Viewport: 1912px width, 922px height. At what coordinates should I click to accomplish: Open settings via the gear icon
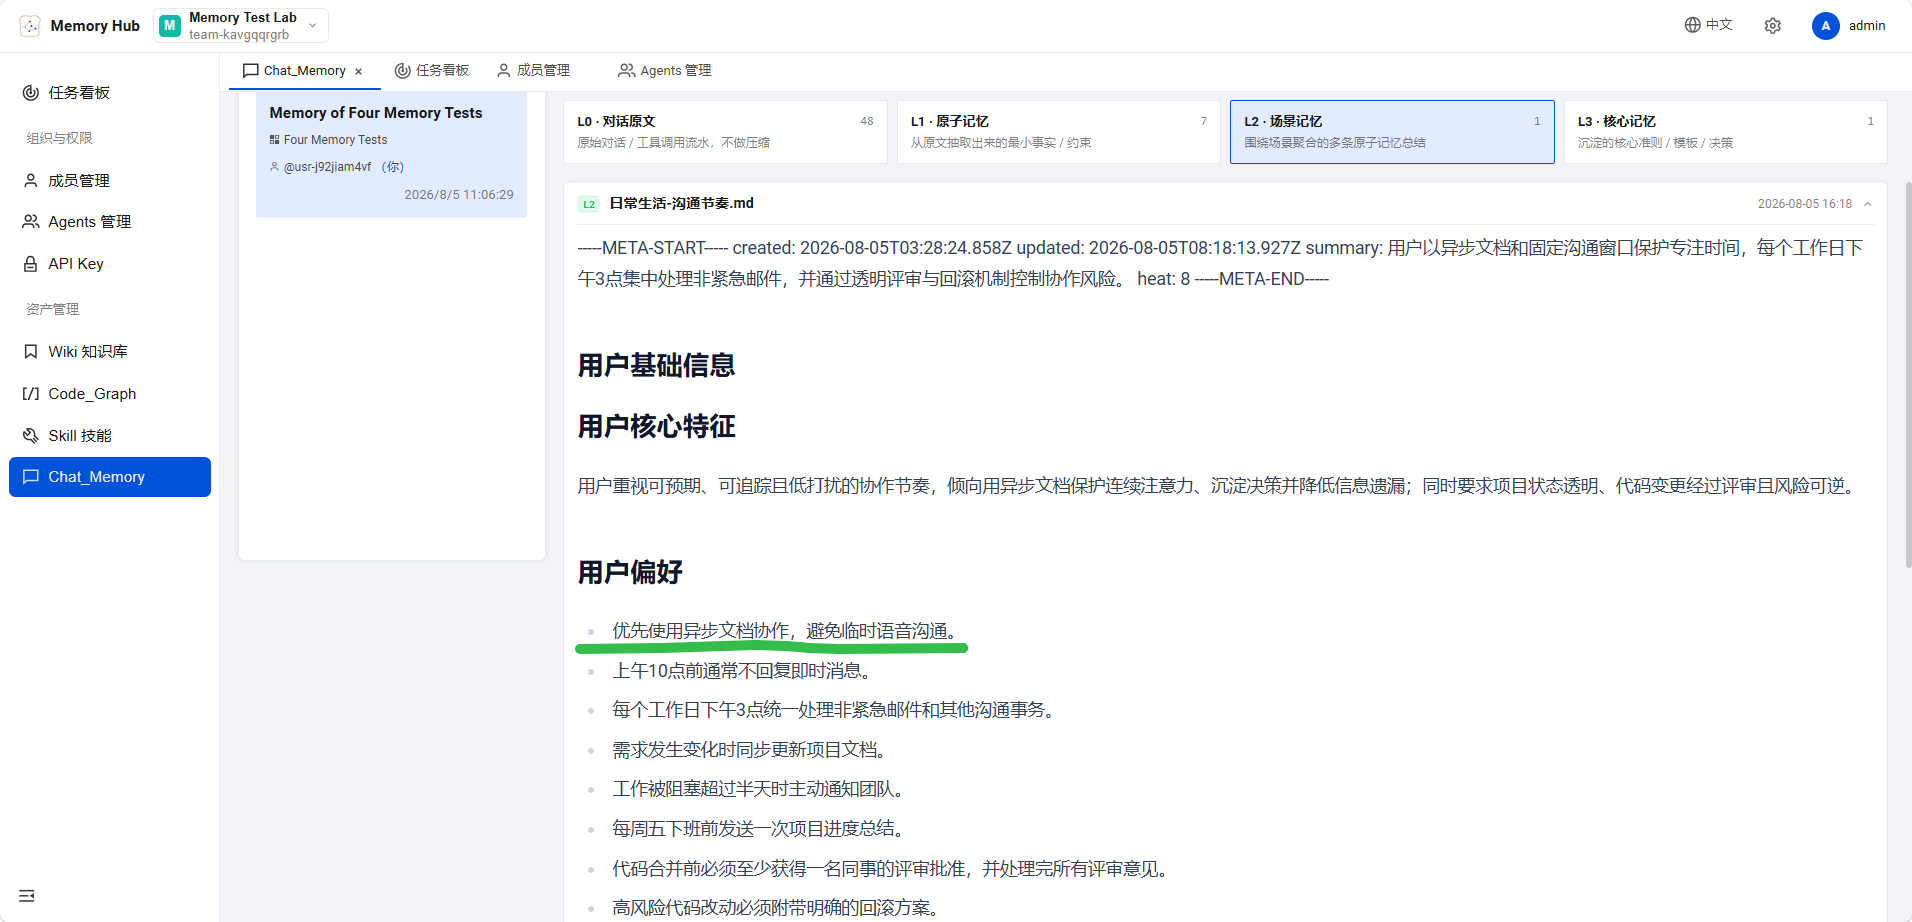click(1773, 26)
